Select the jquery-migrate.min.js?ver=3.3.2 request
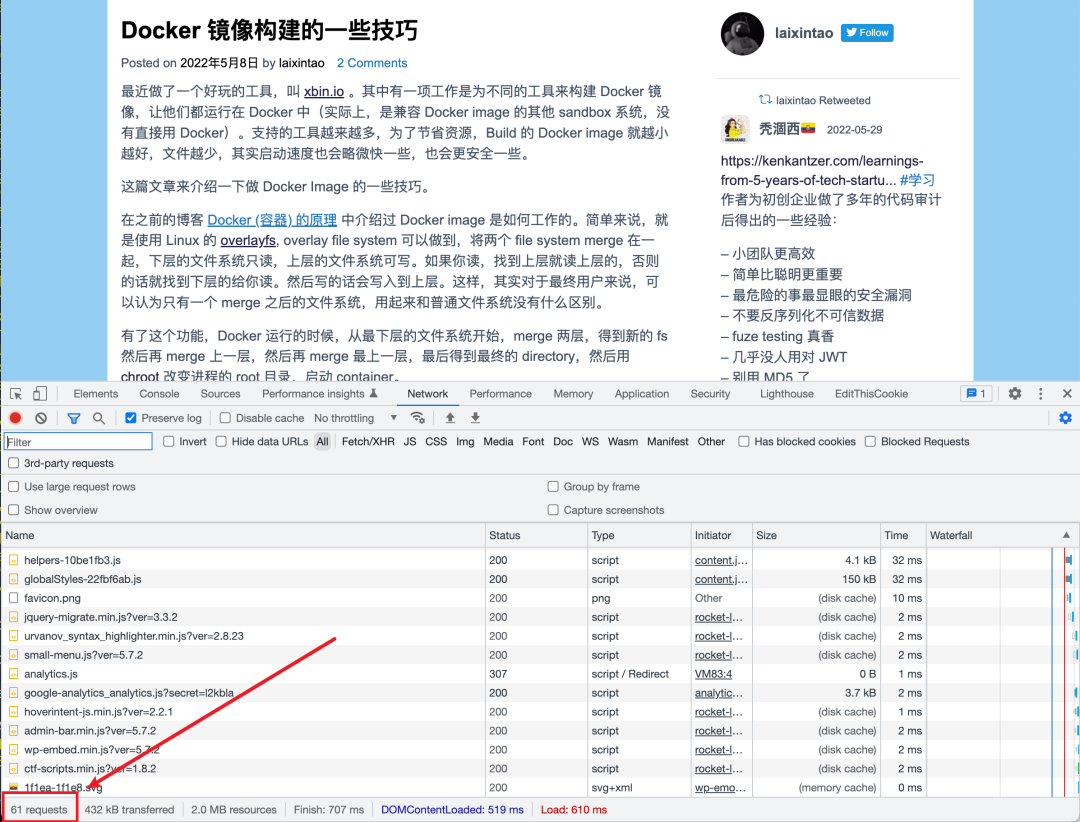This screenshot has height=822, width=1080. tap(101, 617)
